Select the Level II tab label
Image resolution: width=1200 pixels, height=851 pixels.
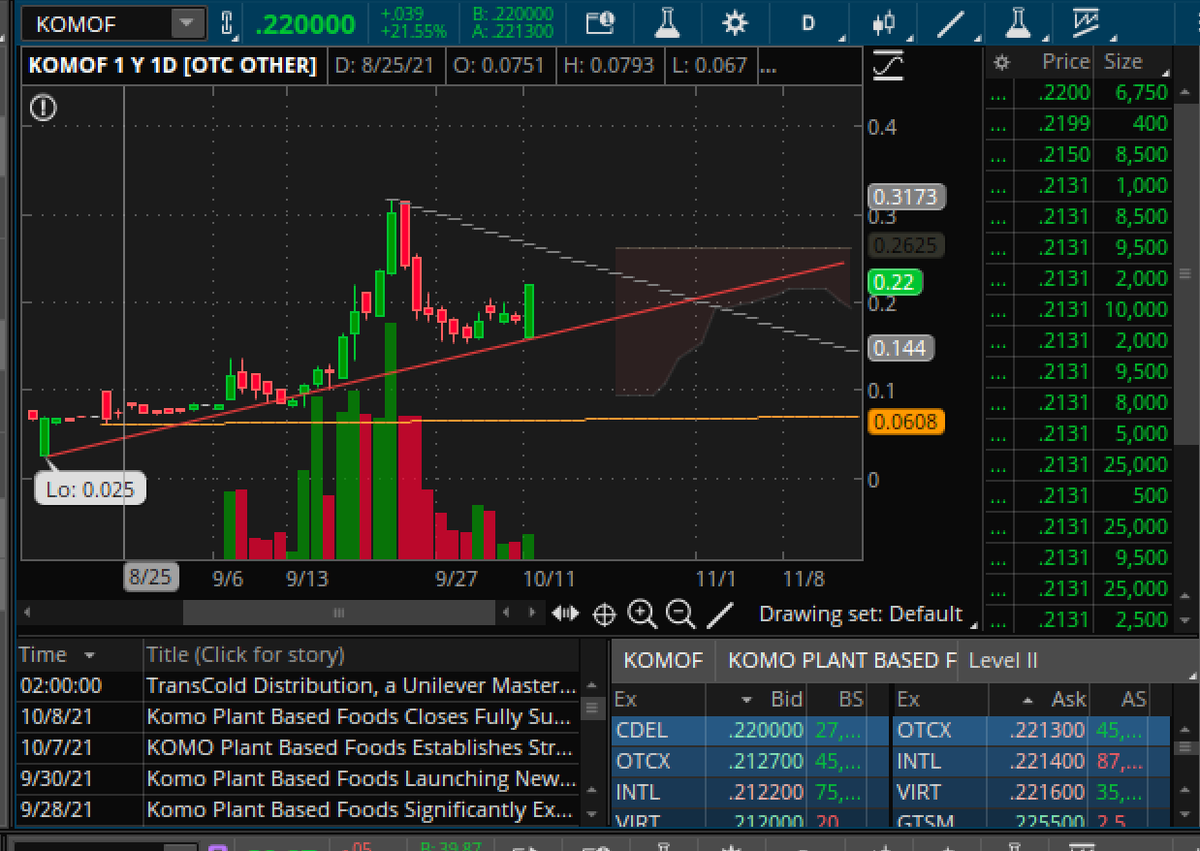coord(1003,660)
